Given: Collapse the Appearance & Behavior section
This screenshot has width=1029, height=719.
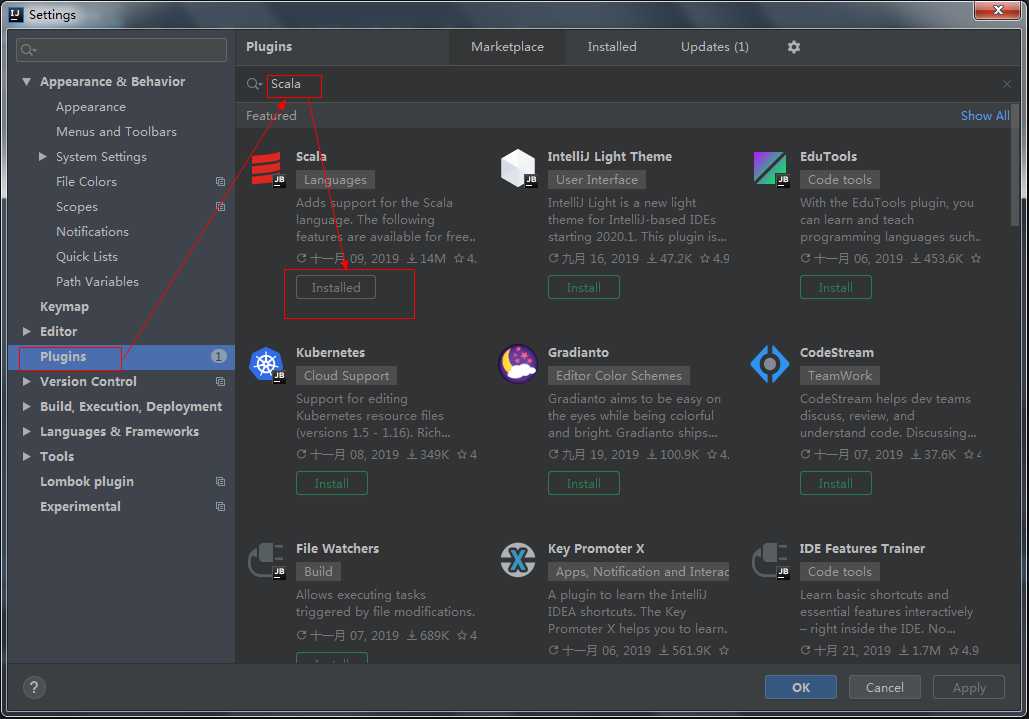Looking at the screenshot, I should 26,81.
